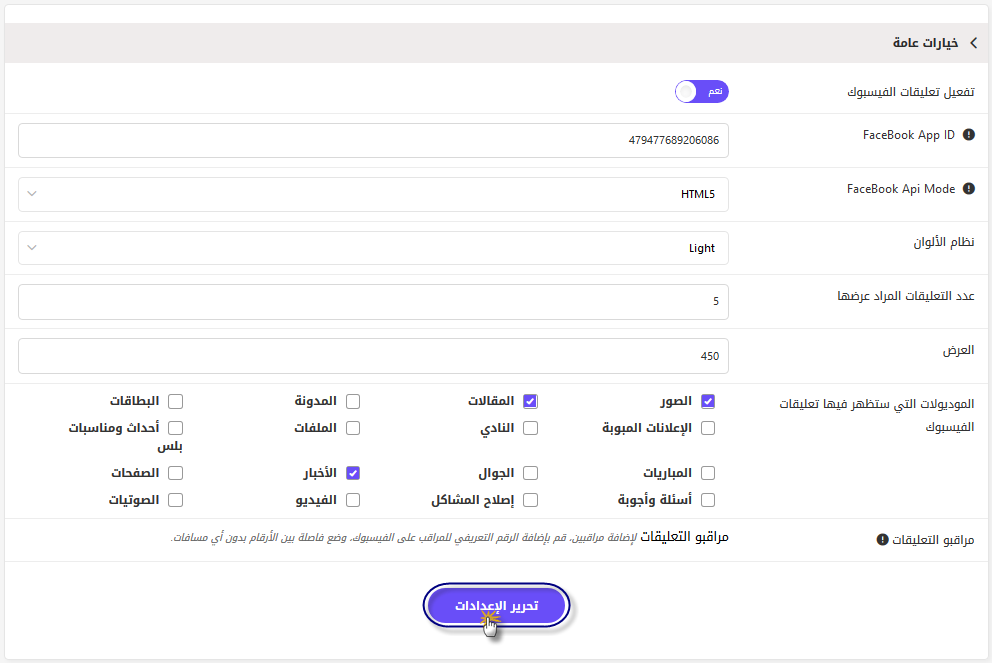
Task: Click the تحرير الإعدادات button
Action: (497, 605)
